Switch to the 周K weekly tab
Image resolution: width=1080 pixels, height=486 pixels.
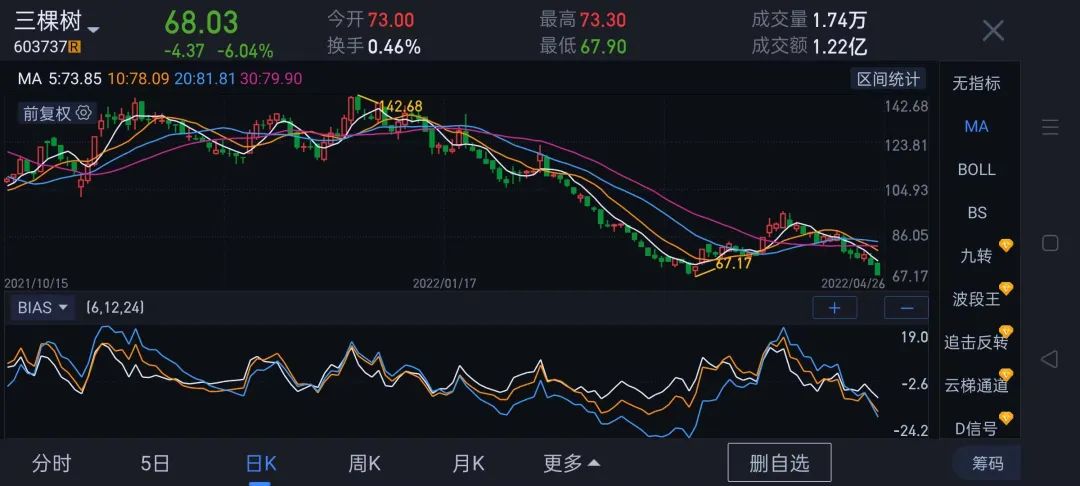pyautogui.click(x=364, y=463)
